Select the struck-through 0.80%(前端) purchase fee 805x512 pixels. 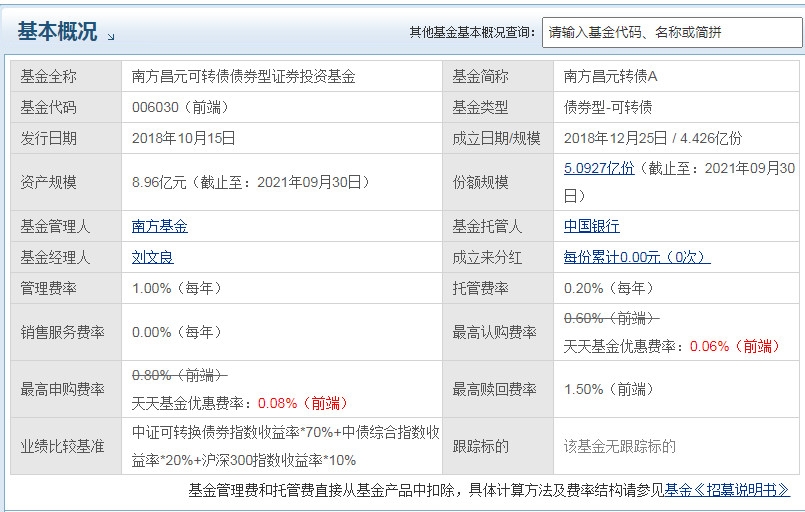pos(179,375)
